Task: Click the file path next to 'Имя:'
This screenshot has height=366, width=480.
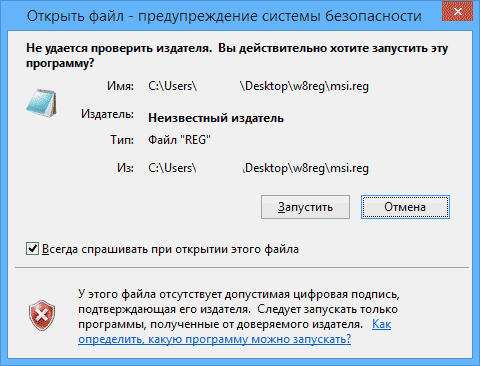Action: click(x=258, y=86)
